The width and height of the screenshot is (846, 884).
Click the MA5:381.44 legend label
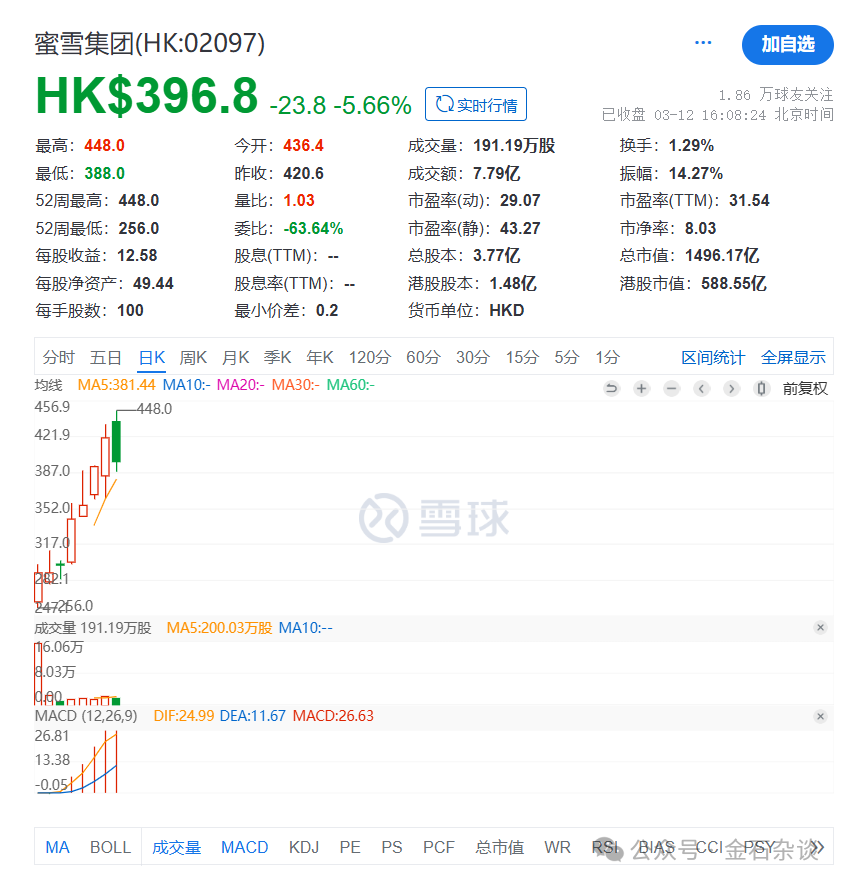pyautogui.click(x=116, y=385)
